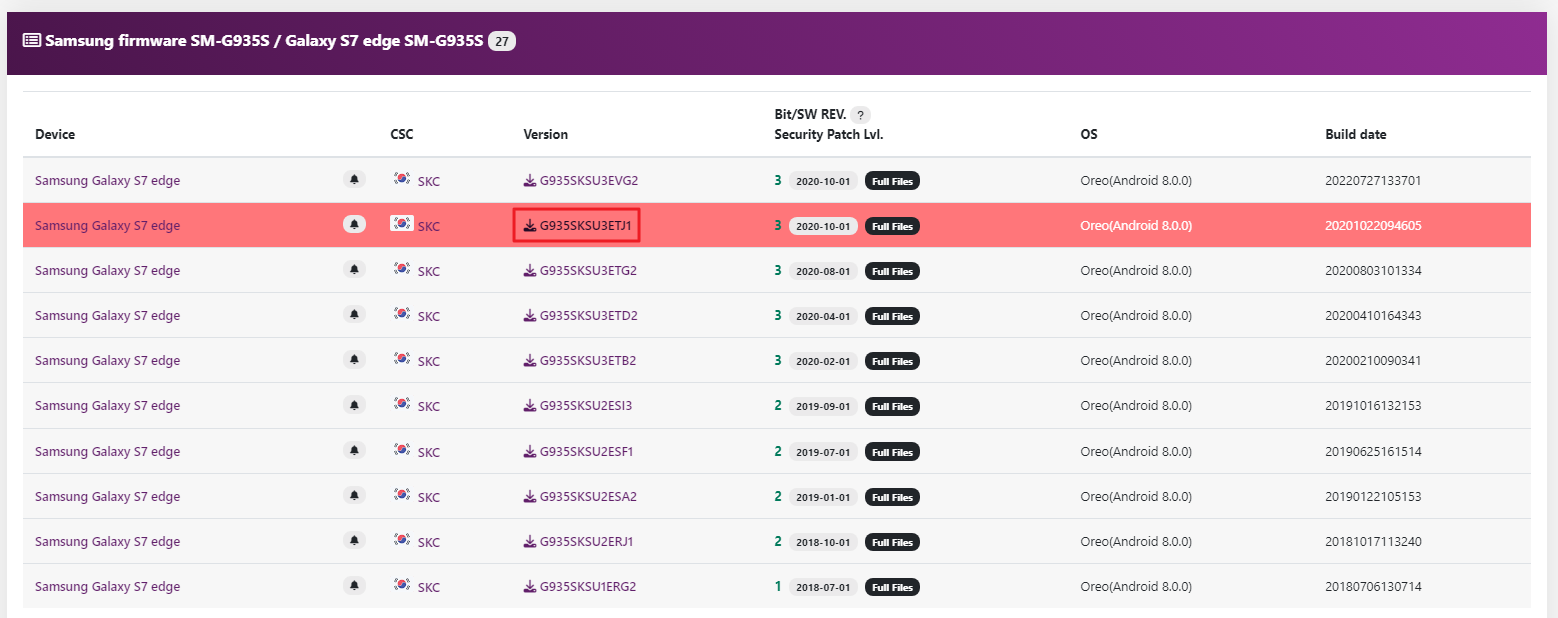This screenshot has width=1558, height=618.
Task: Click bell icon in G935SKSU3ETB2 row
Action: coord(354,359)
